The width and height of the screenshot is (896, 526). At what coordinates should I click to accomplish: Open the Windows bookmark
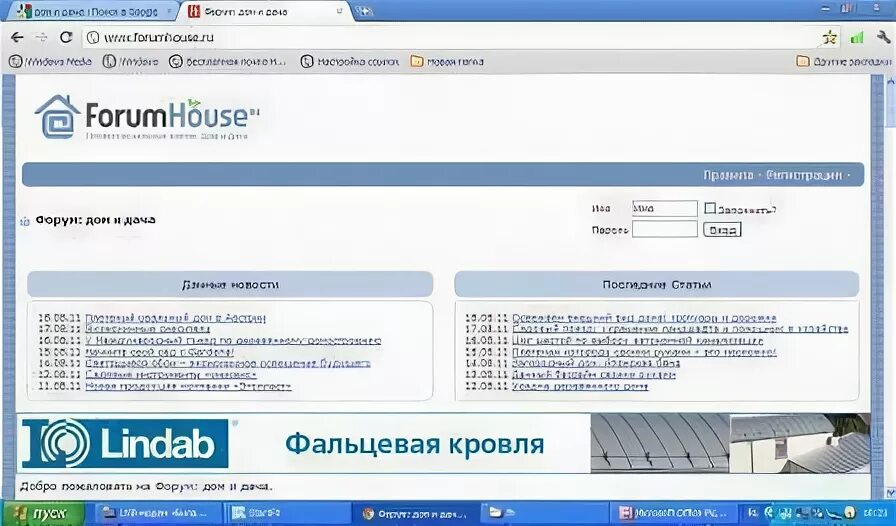coord(130,61)
